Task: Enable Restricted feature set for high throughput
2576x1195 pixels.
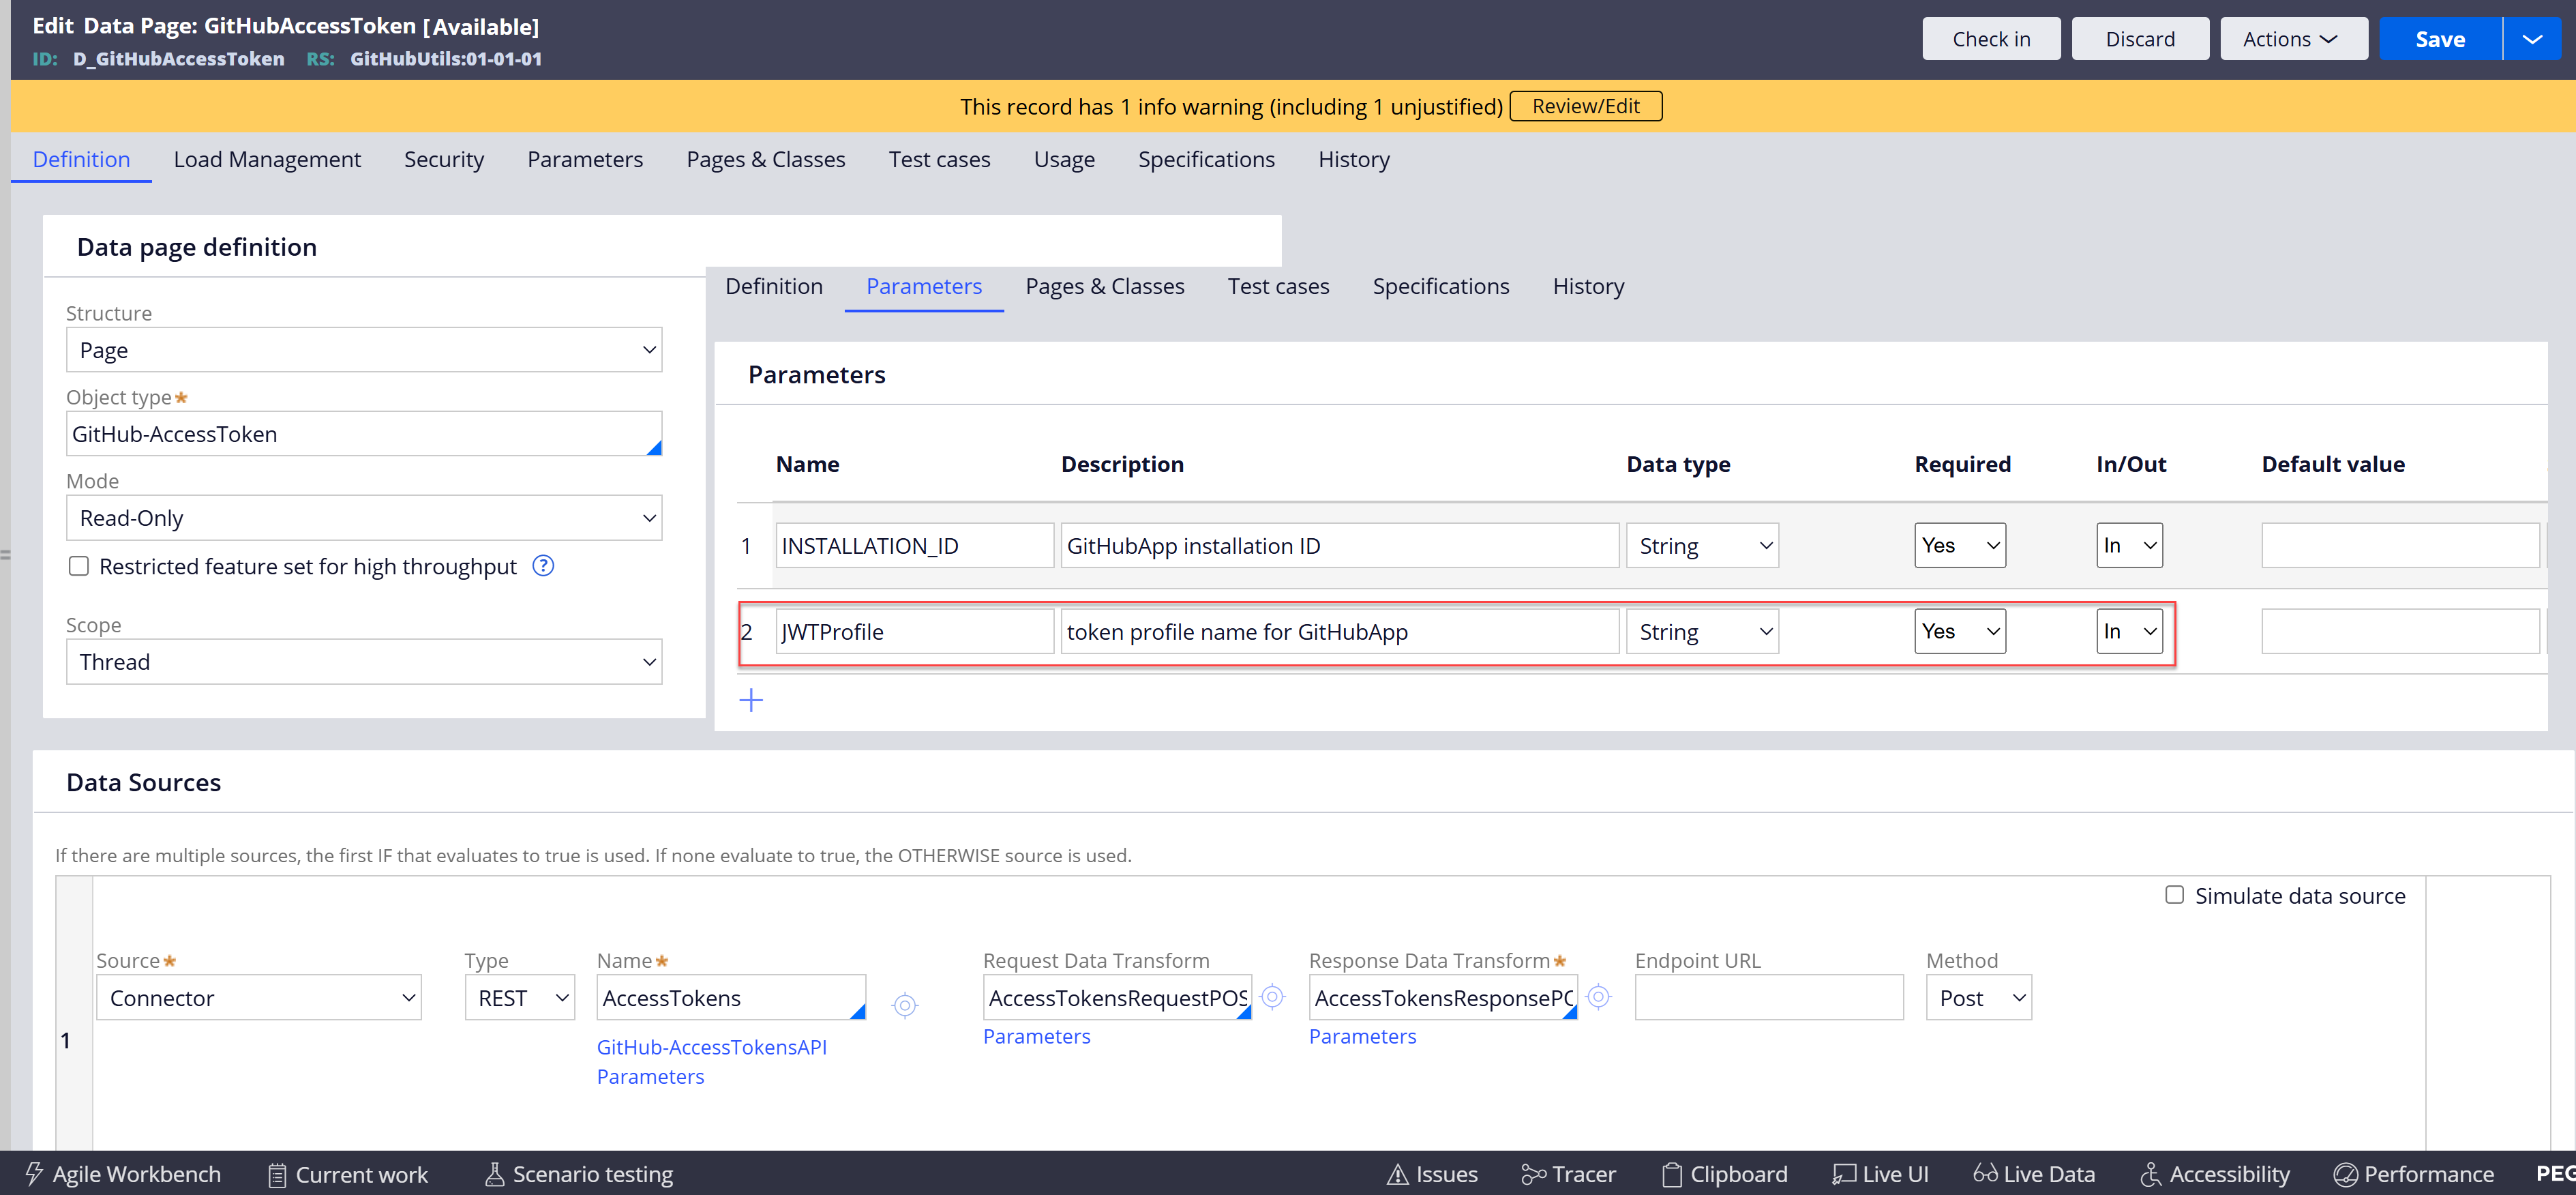Action: 79,566
